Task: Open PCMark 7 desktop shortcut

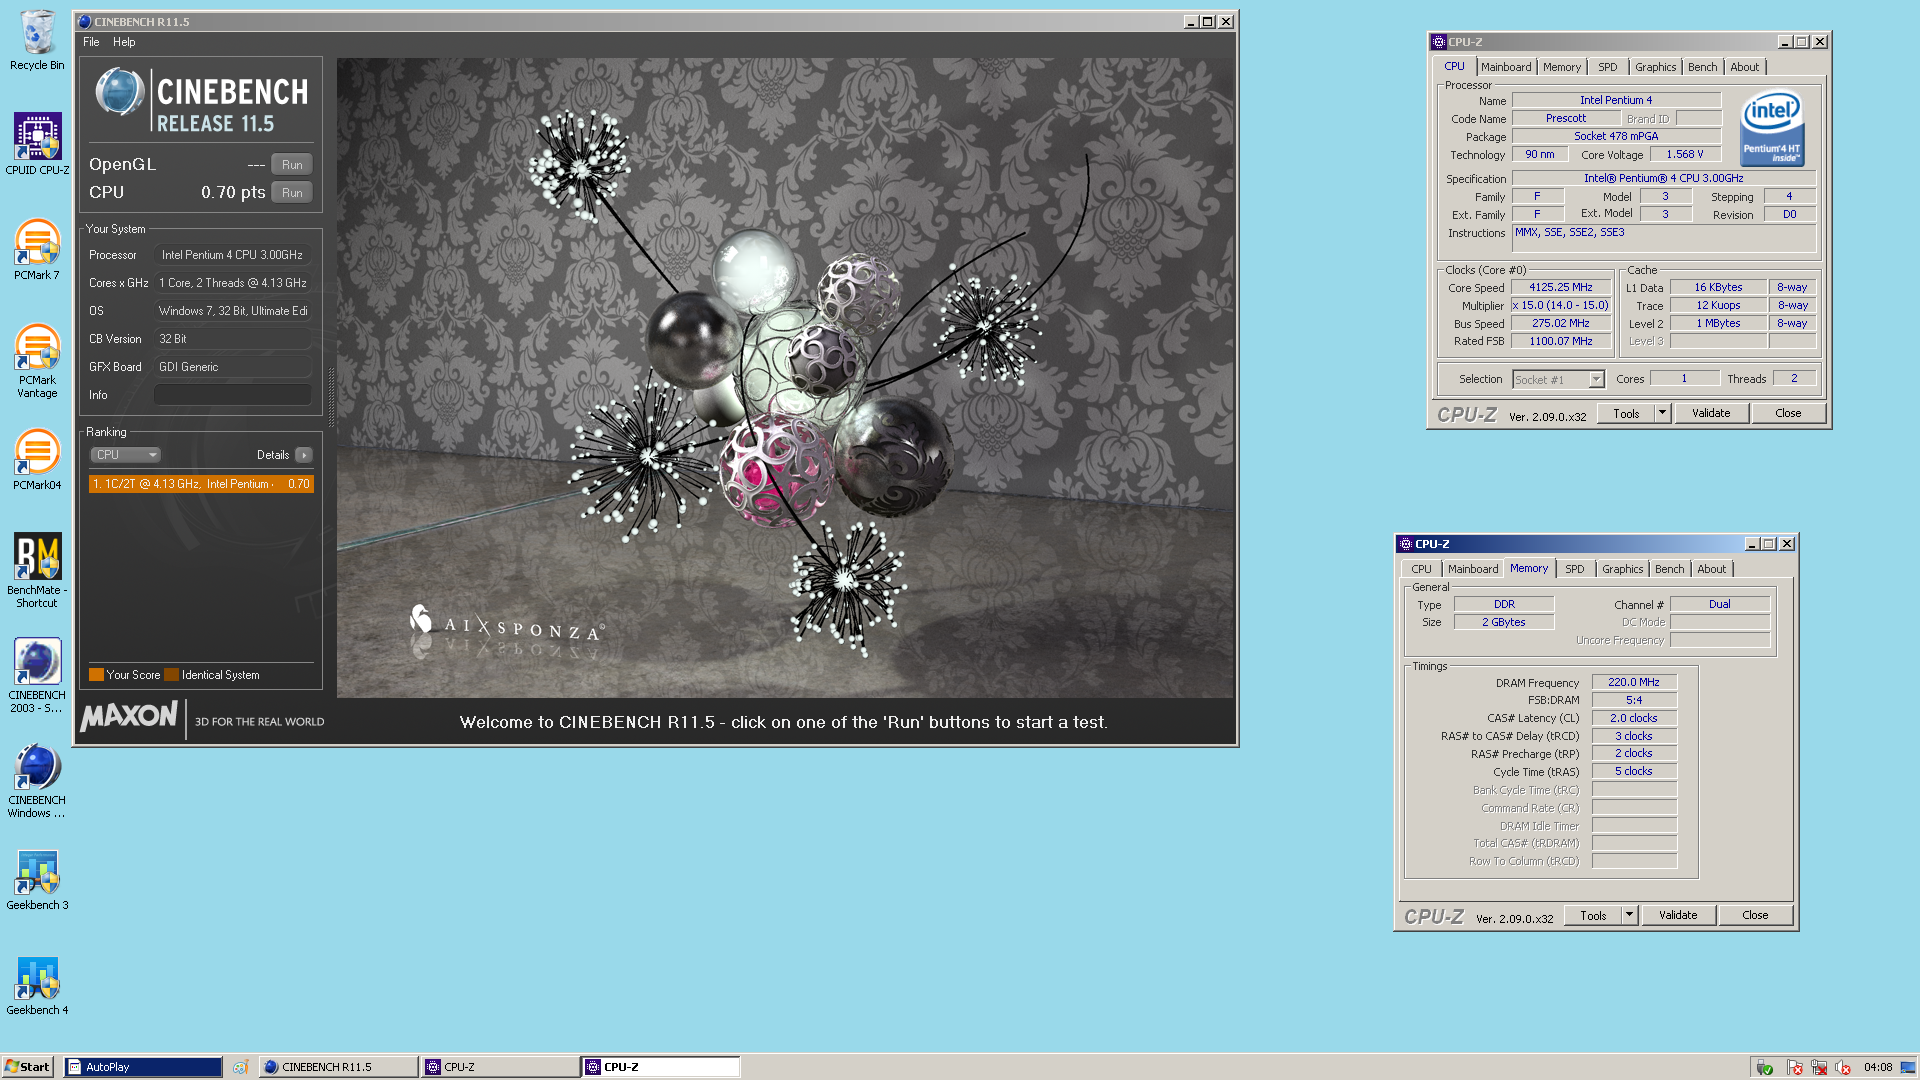Action: pyautogui.click(x=37, y=249)
